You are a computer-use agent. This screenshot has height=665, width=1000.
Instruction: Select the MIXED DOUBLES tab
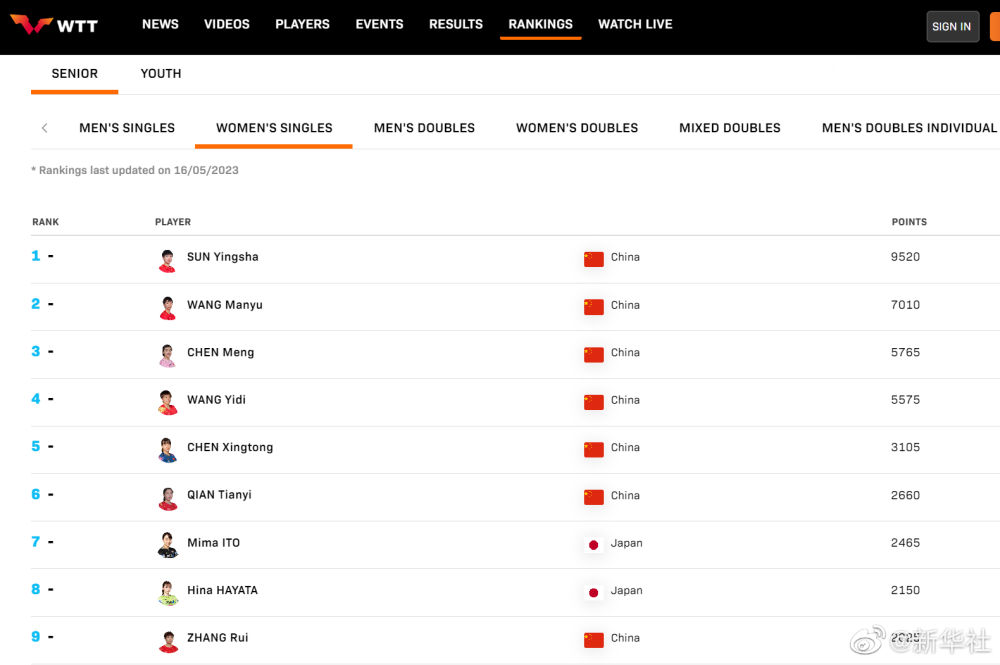click(x=730, y=128)
